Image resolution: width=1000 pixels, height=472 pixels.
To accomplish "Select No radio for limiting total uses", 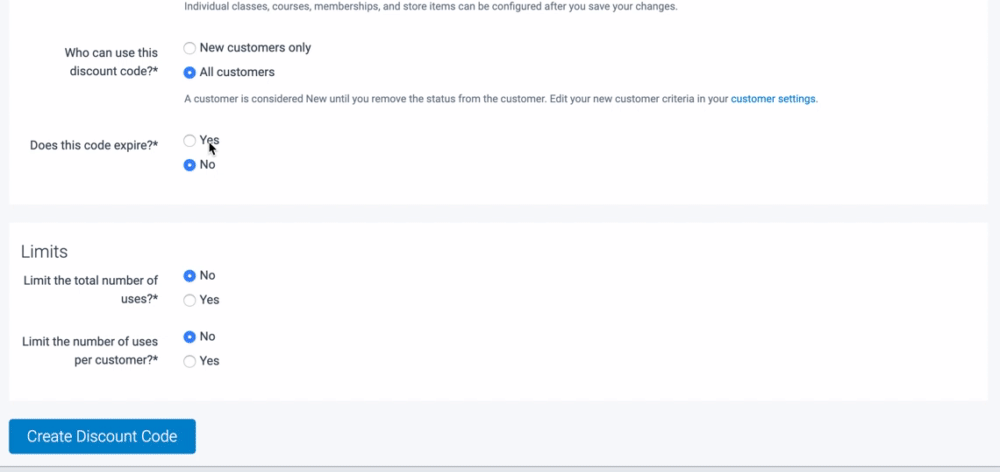I will coord(190,276).
